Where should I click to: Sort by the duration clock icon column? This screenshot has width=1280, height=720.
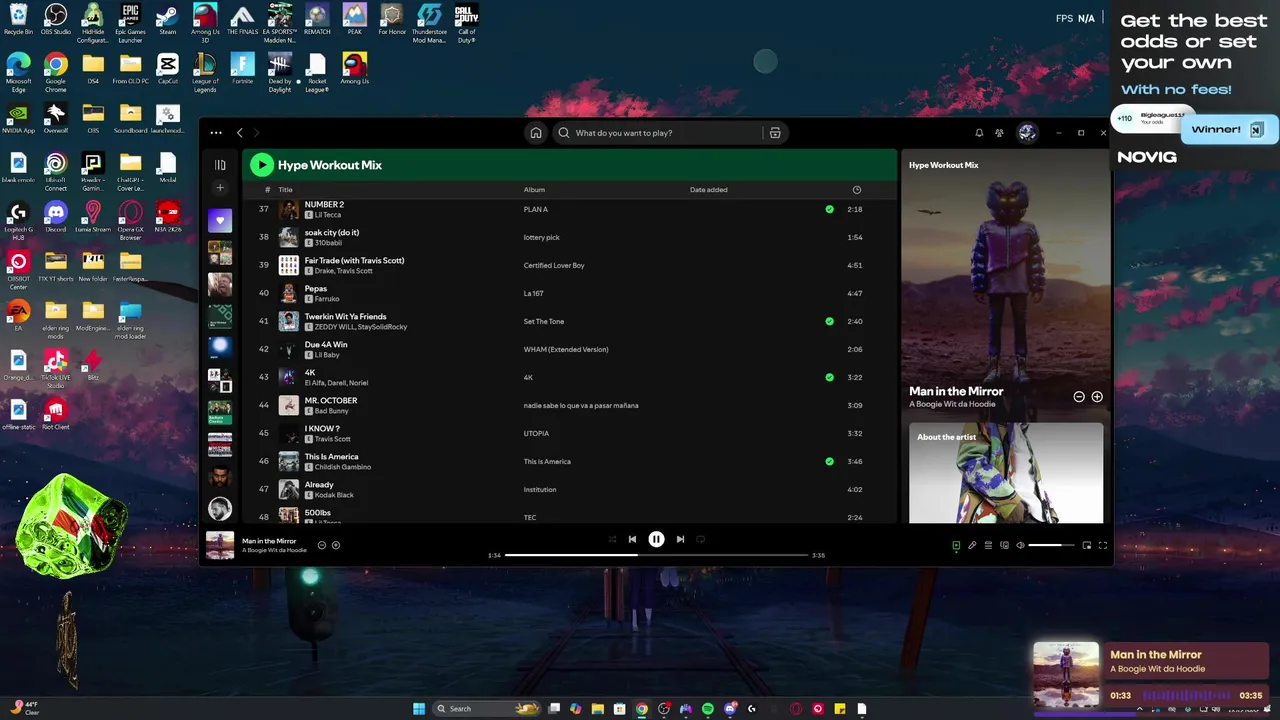tap(856, 190)
